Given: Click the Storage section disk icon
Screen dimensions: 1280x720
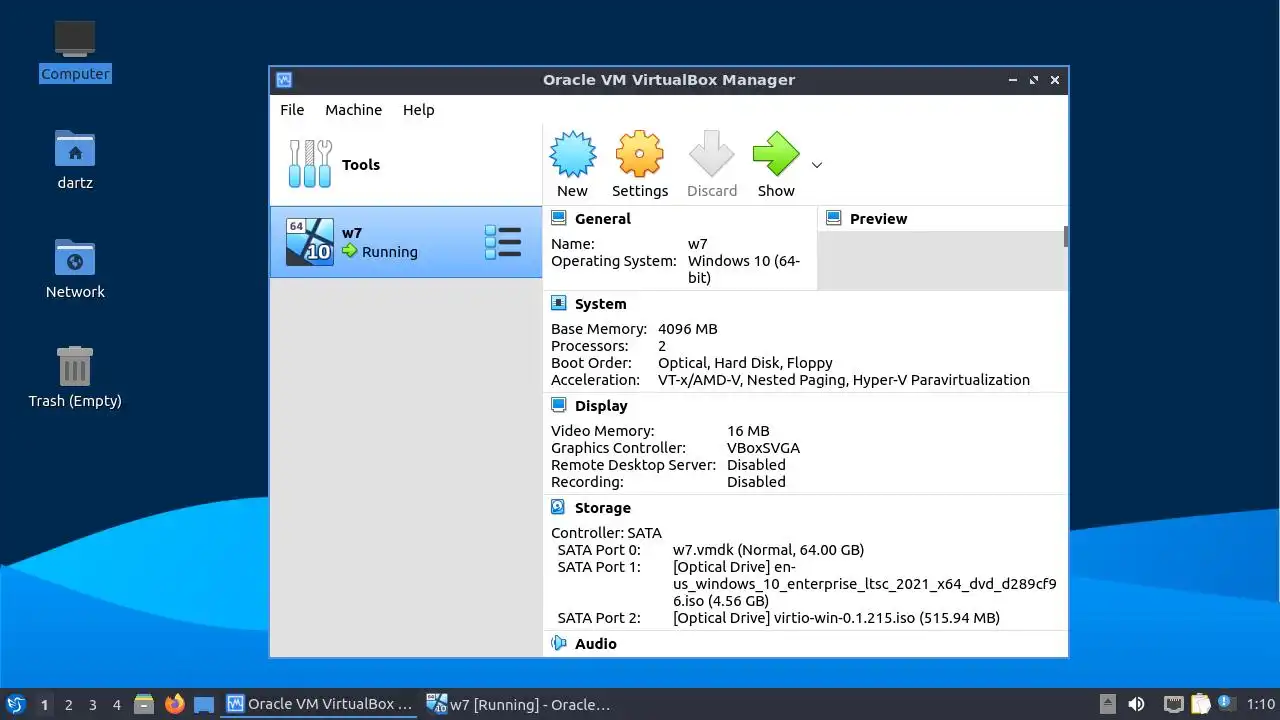Looking at the screenshot, I should 559,507.
